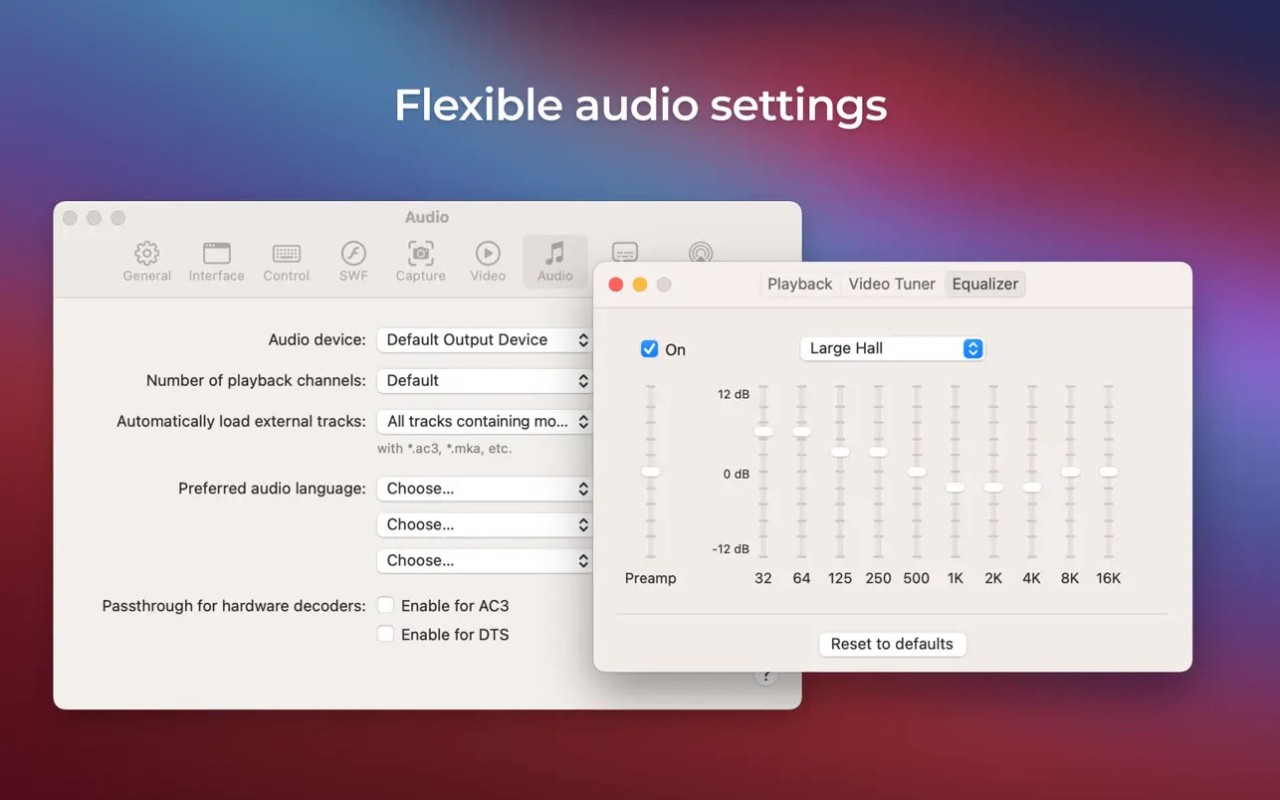Open the Interface preferences pane
This screenshot has height=800, width=1280.
click(x=216, y=261)
